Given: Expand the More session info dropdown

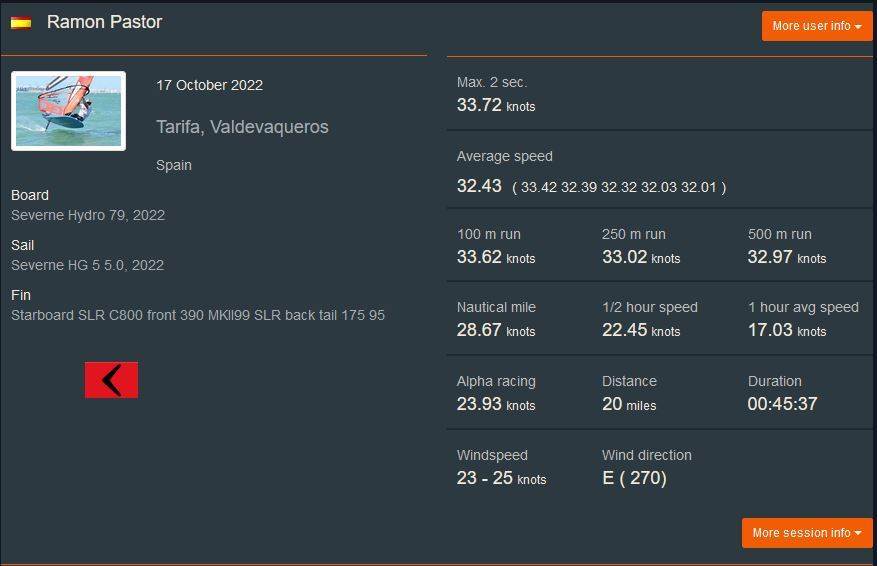Looking at the screenshot, I should [806, 533].
